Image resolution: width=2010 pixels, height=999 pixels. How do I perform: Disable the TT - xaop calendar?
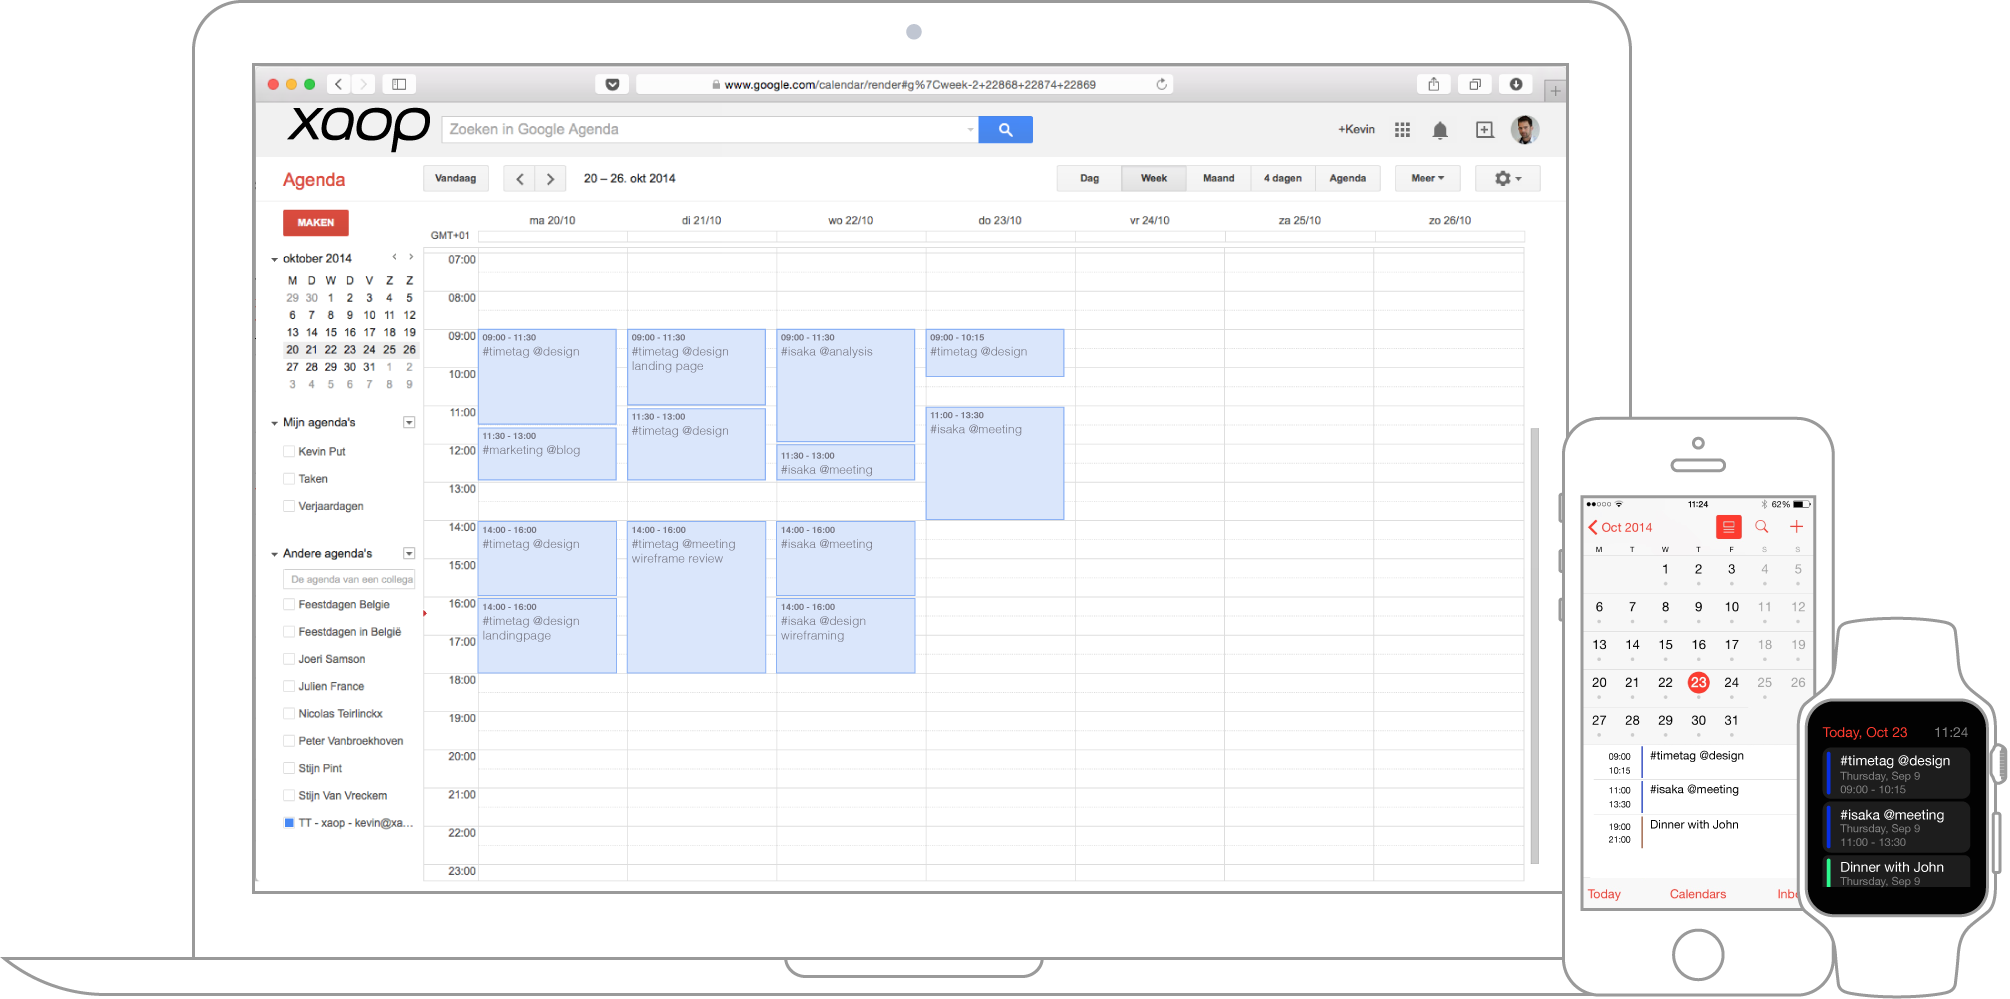tap(289, 823)
